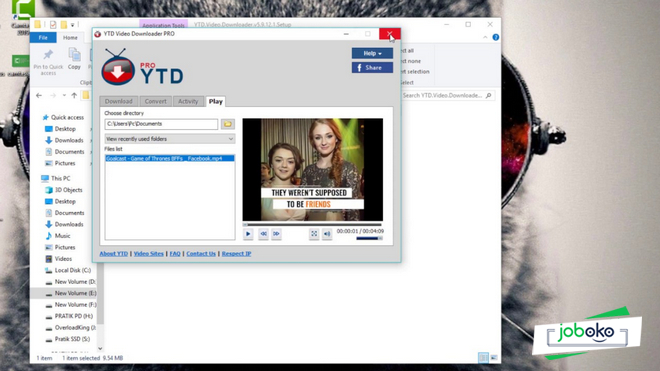
Task: Open the Respect IP link
Action: (237, 254)
